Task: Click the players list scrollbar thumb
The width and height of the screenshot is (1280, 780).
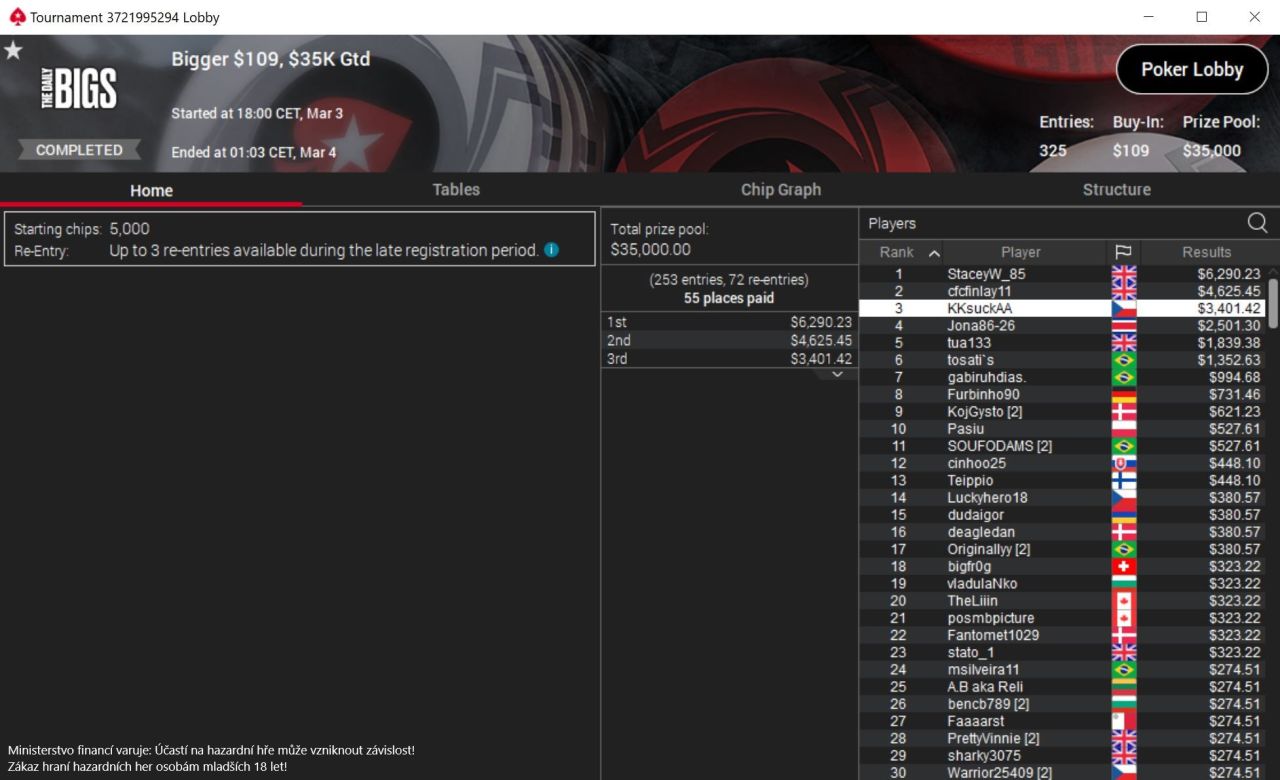Action: point(1273,303)
